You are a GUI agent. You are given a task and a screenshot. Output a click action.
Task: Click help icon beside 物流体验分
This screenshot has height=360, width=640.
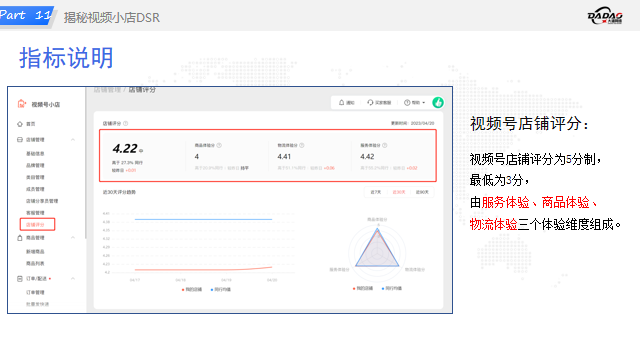302,145
